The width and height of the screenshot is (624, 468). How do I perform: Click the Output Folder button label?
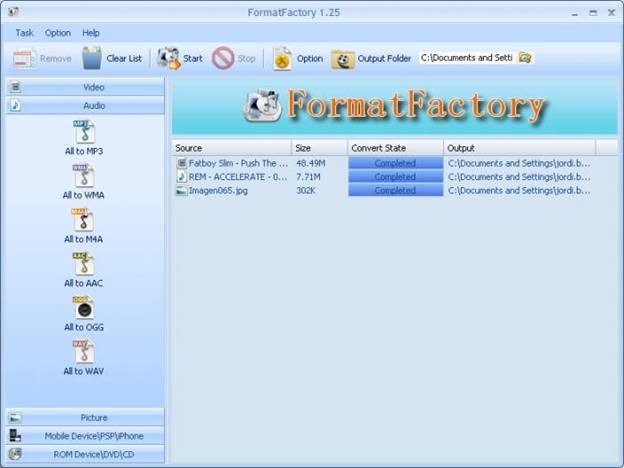pos(384,58)
